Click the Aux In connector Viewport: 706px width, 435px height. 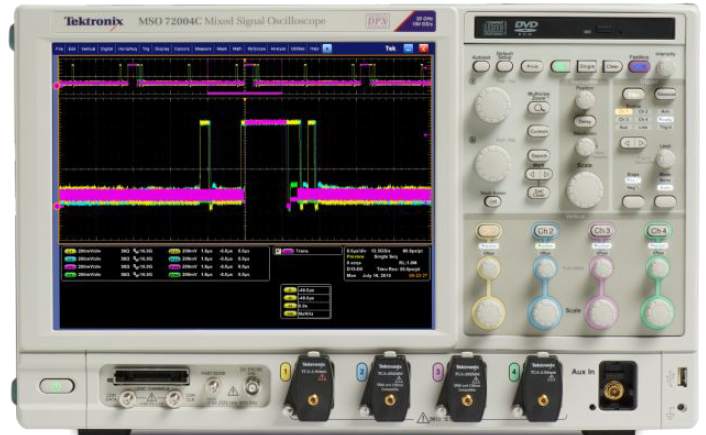[x=615, y=389]
